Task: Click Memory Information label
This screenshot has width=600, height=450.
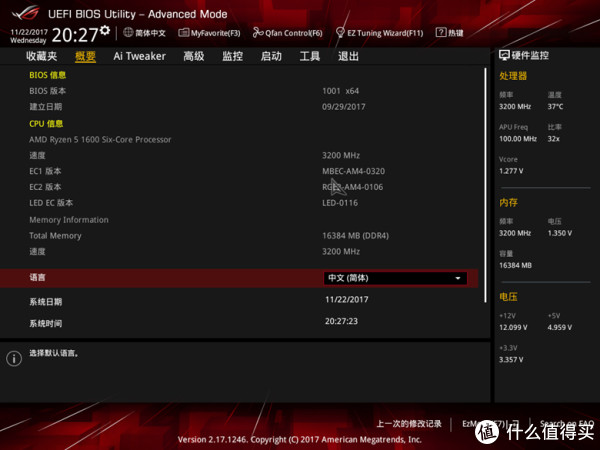Action: 69,220
